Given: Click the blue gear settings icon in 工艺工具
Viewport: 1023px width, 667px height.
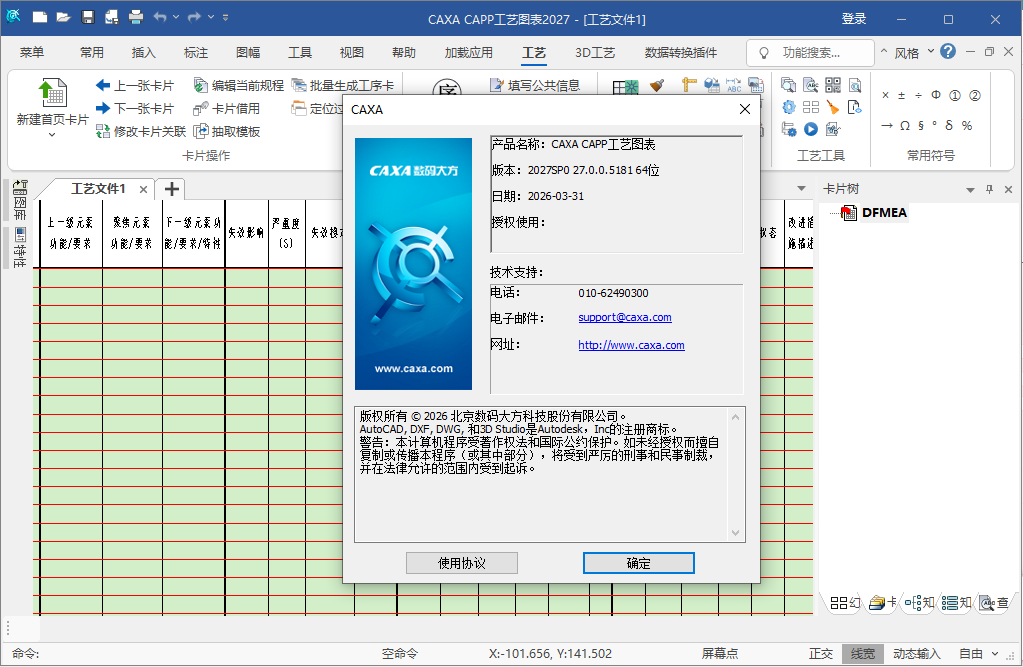Looking at the screenshot, I should (789, 107).
